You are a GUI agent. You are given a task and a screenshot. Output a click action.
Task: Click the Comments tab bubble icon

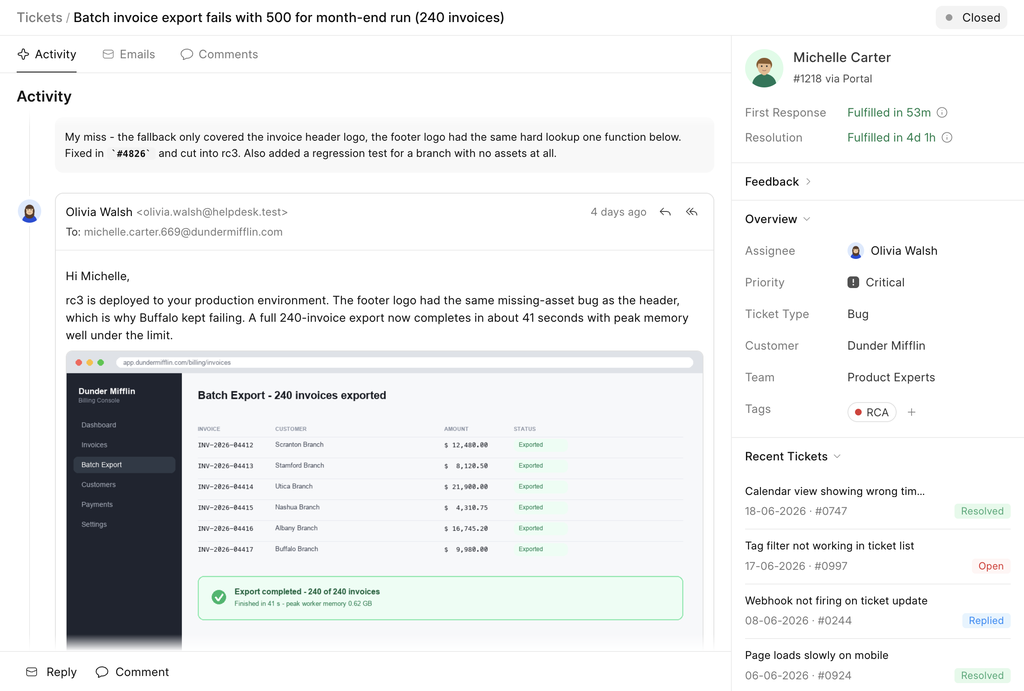tap(187, 54)
